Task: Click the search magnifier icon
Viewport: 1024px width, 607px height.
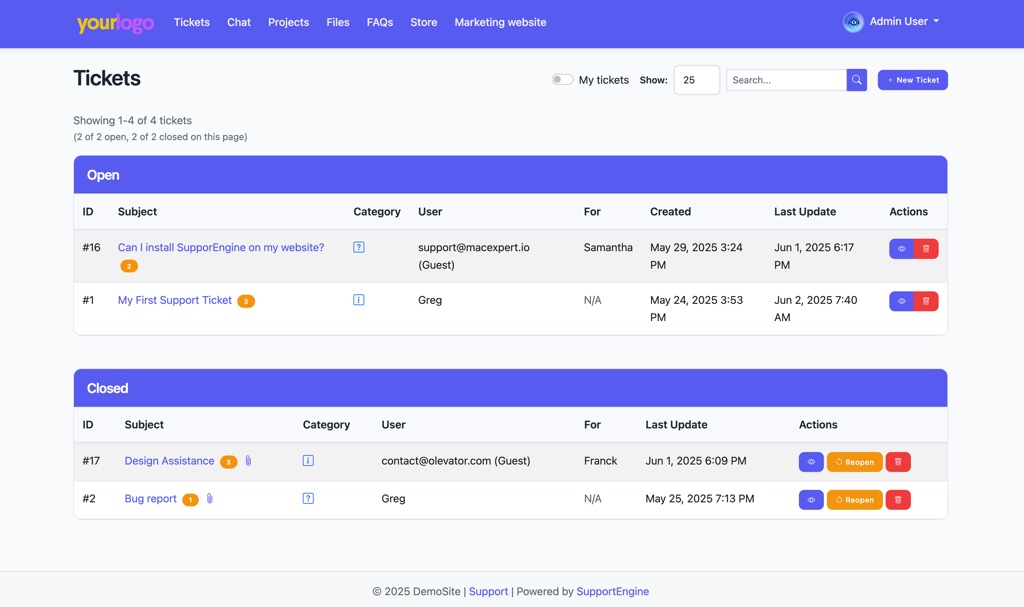Action: [x=856, y=79]
